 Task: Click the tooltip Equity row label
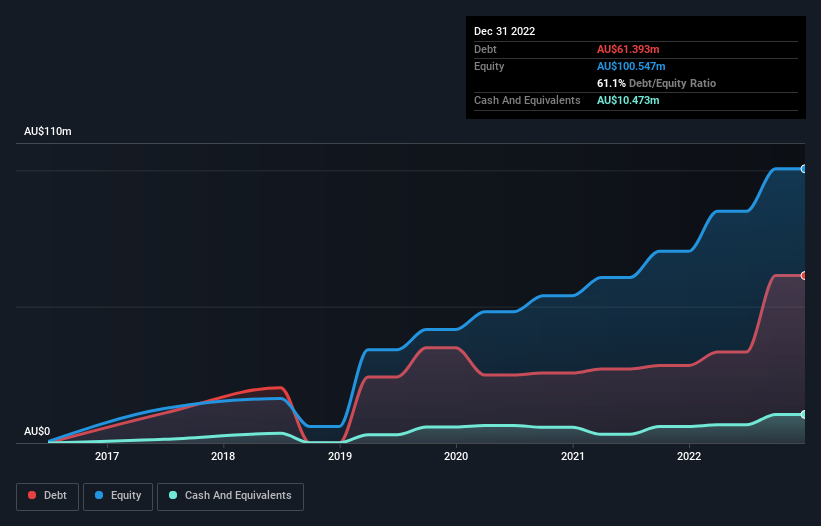pyautogui.click(x=489, y=66)
